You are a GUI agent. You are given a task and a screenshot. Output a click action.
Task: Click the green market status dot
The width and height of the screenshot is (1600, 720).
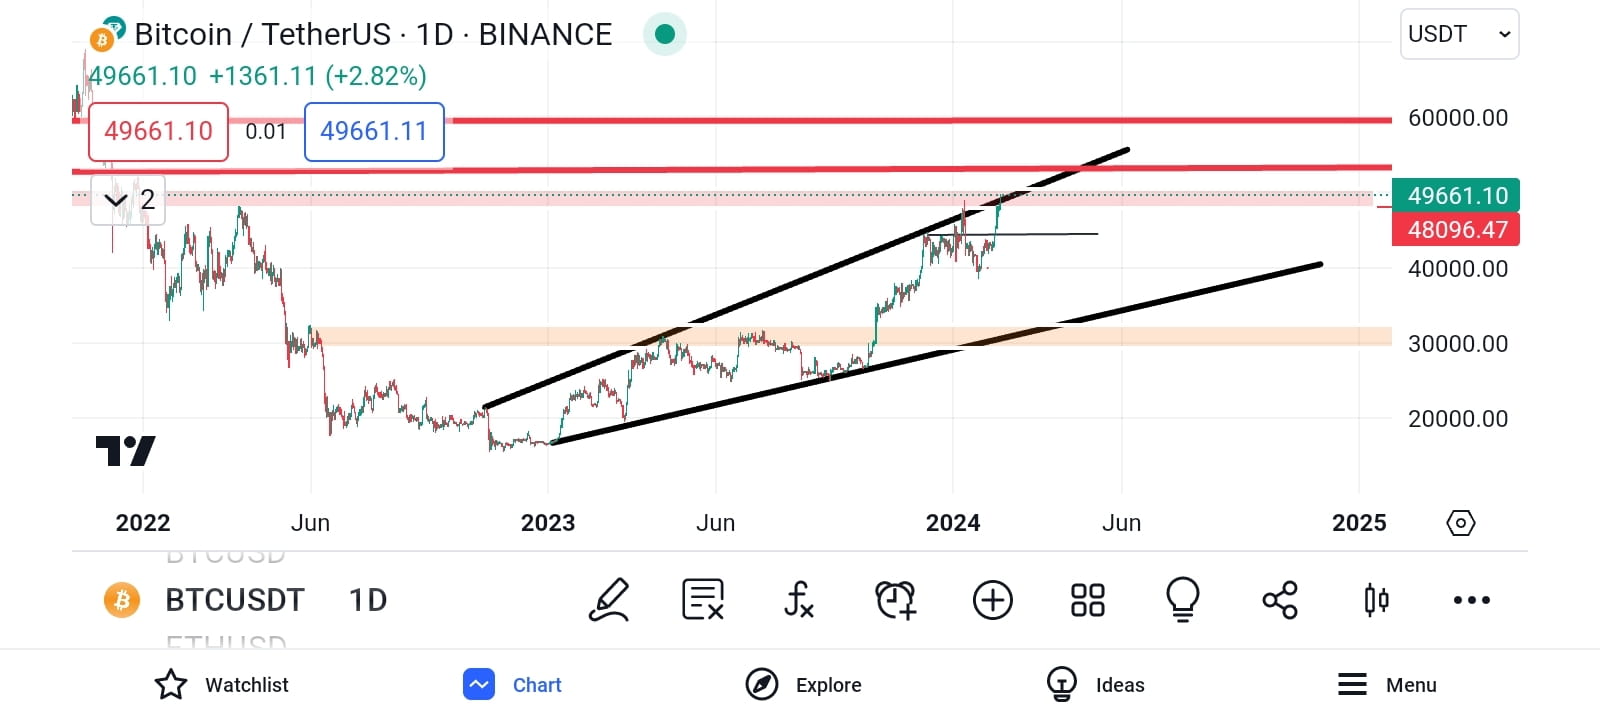(x=664, y=34)
